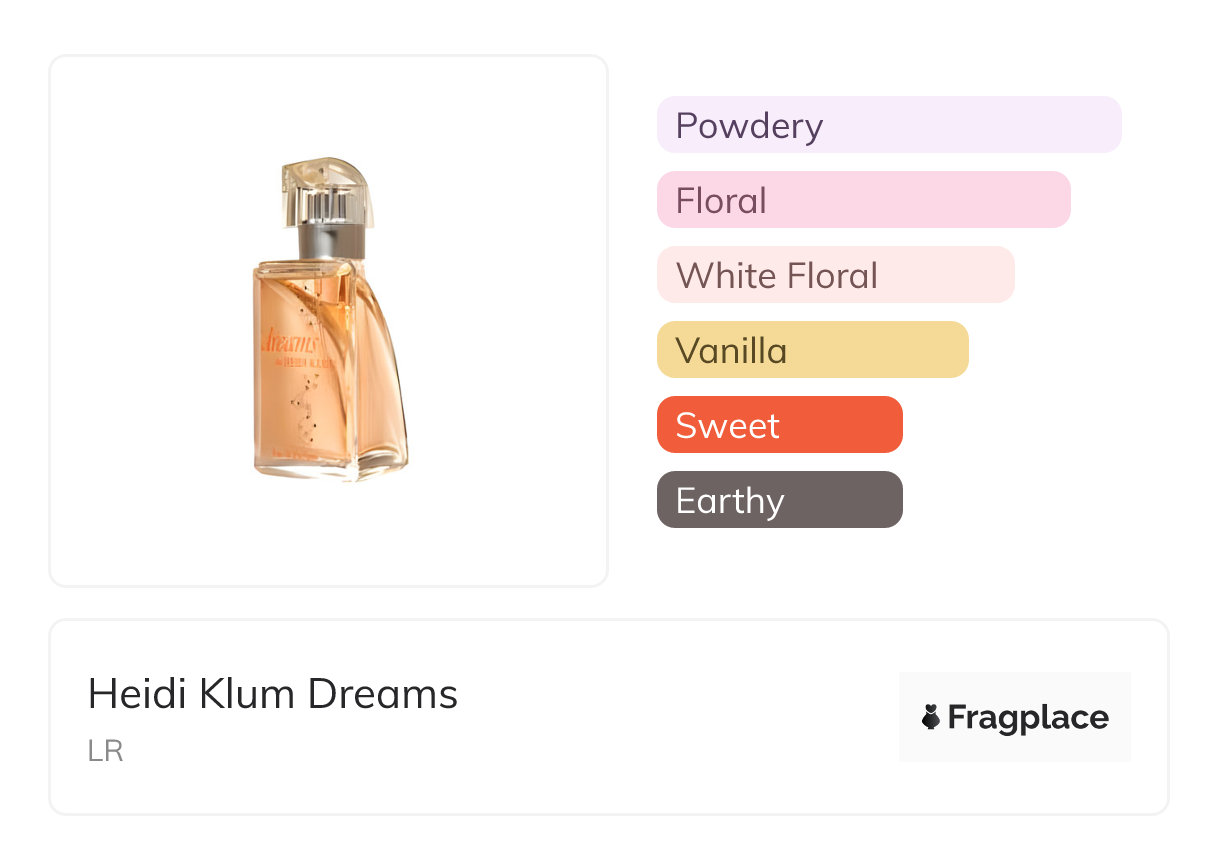Screen dimensions: 1218x864
Task: Open the Heidi Klum Dreams title
Action: (x=273, y=694)
